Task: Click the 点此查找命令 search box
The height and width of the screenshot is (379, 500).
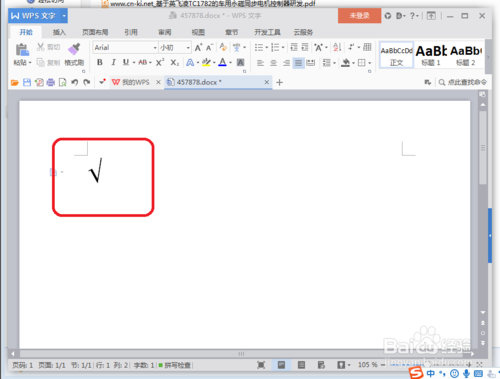Action: tap(463, 82)
